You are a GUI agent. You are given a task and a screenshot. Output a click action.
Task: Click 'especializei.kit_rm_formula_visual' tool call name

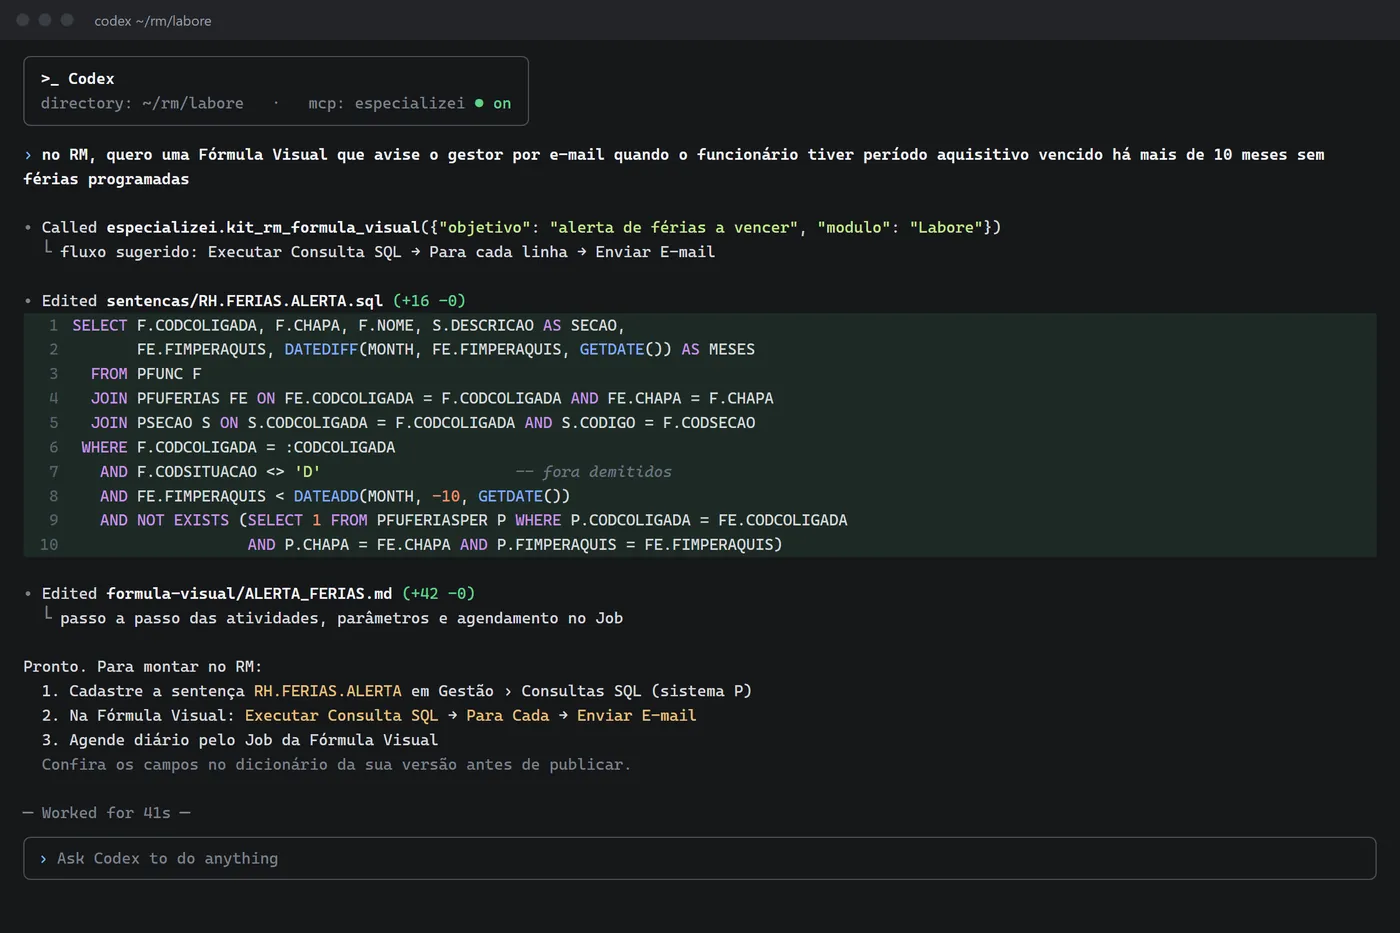point(263,228)
